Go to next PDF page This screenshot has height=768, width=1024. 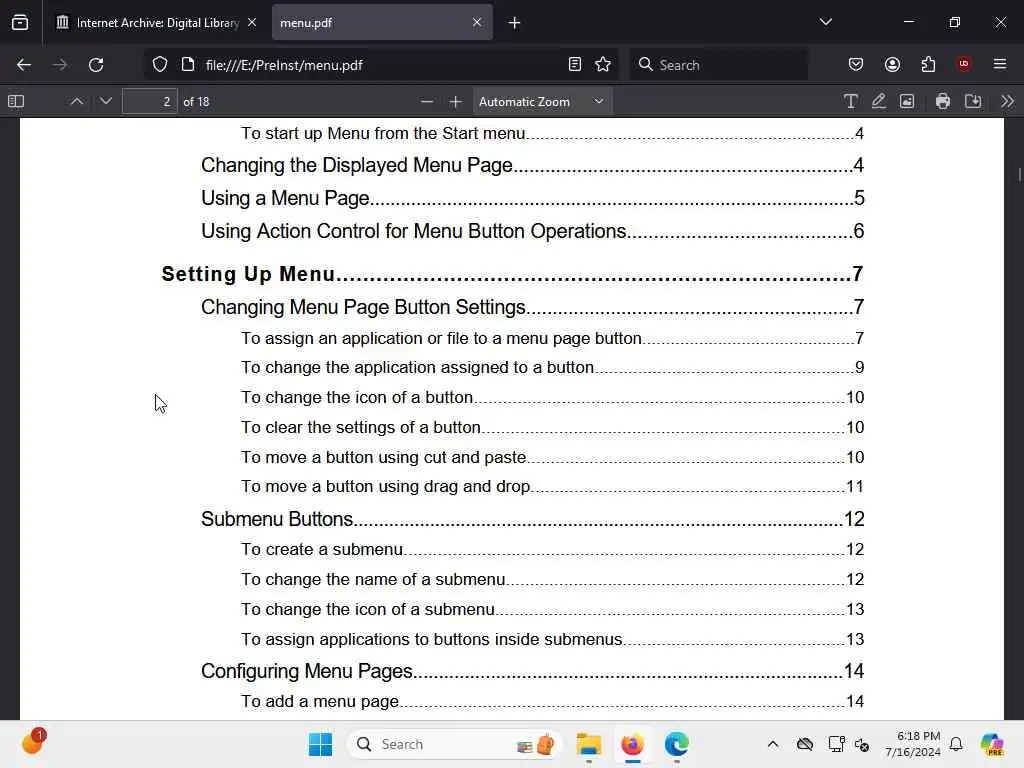pos(105,101)
